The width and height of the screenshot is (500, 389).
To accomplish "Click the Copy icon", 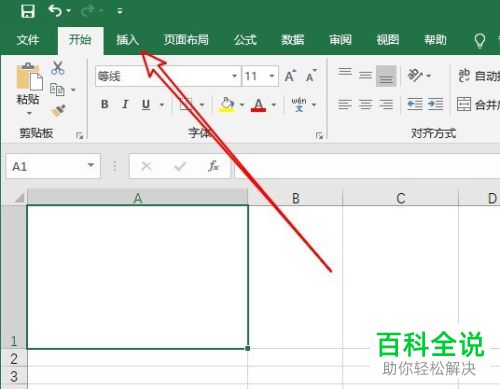I will (x=57, y=89).
